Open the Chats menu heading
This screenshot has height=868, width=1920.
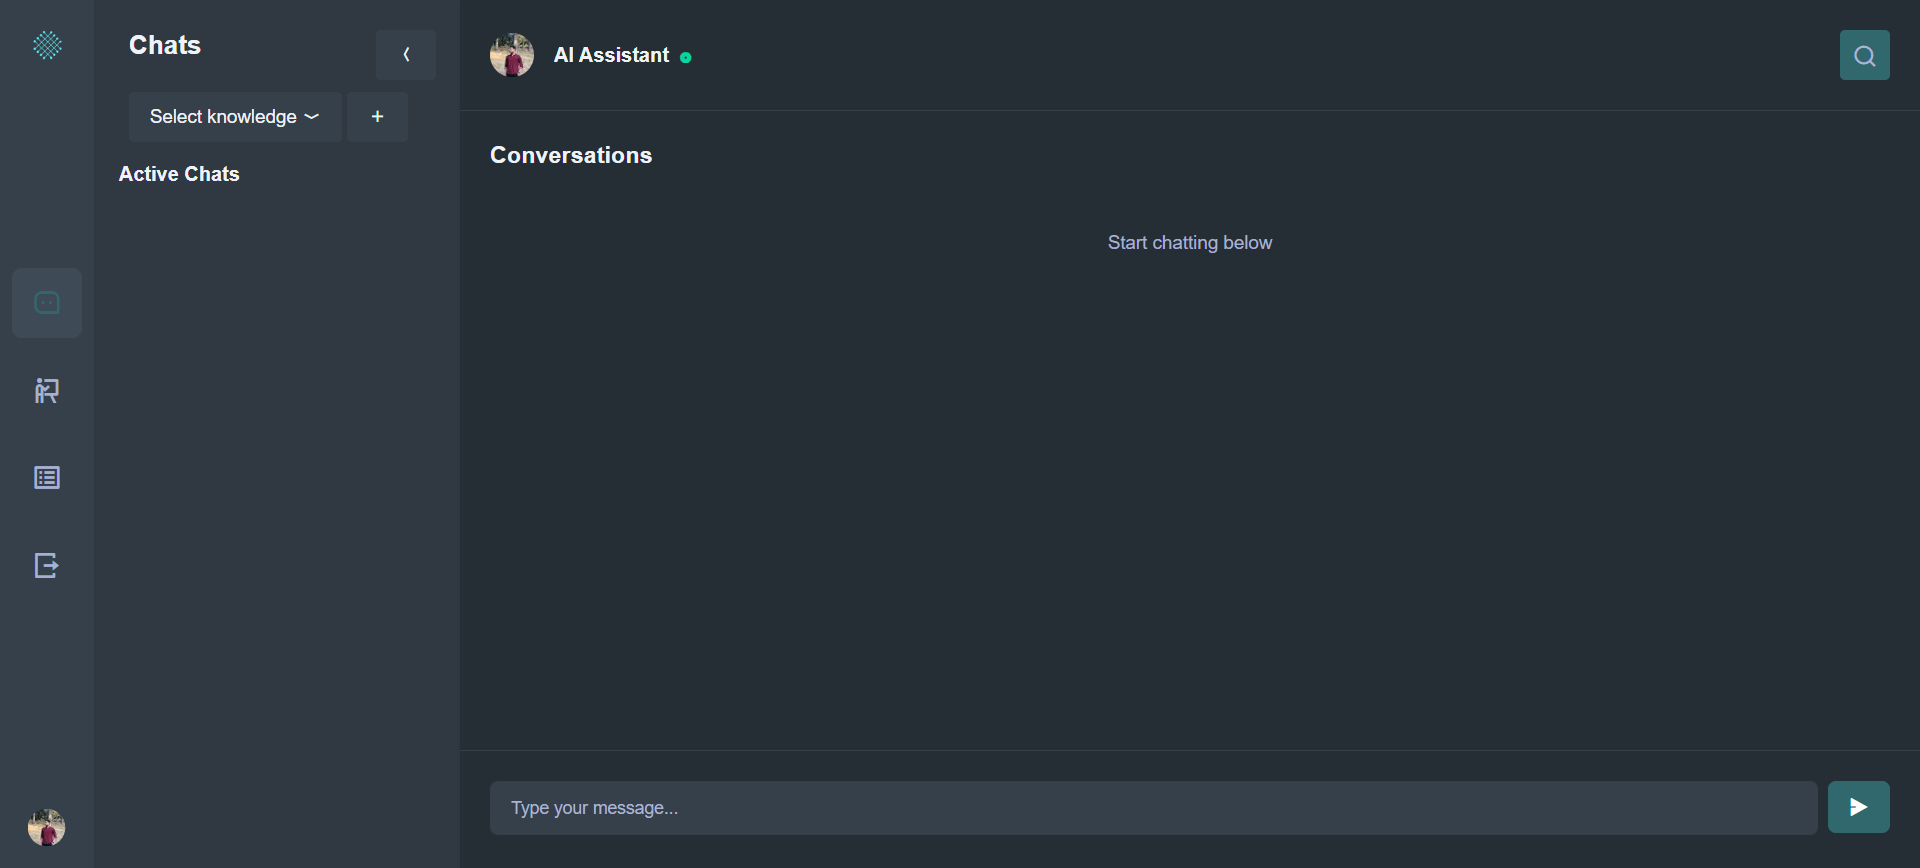point(164,44)
